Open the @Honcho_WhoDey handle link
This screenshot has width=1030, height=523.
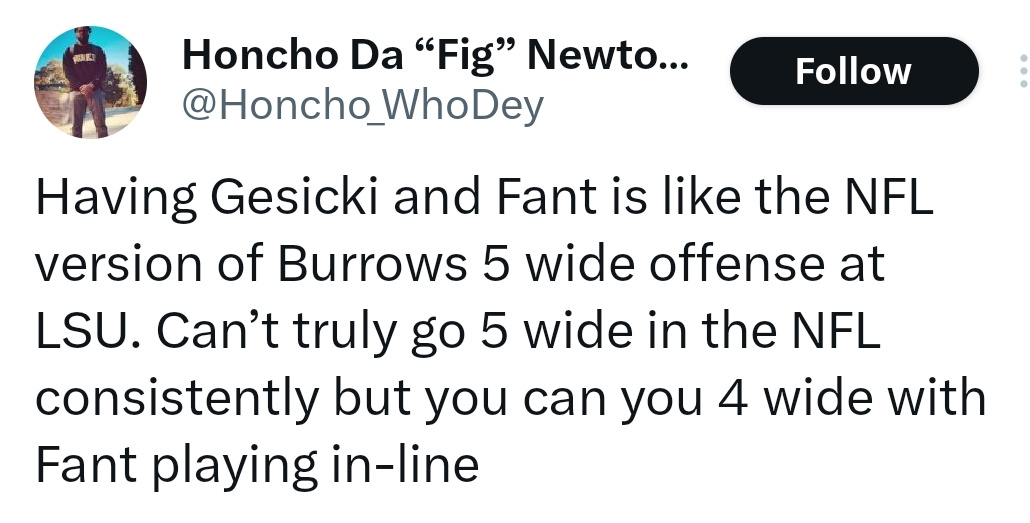point(363,105)
